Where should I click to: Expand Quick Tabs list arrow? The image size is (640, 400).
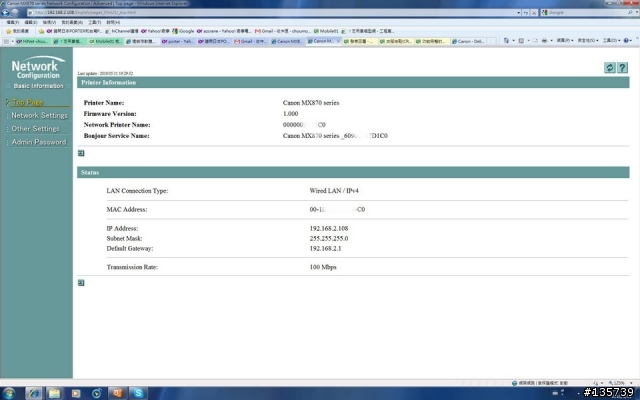click(x=12, y=41)
